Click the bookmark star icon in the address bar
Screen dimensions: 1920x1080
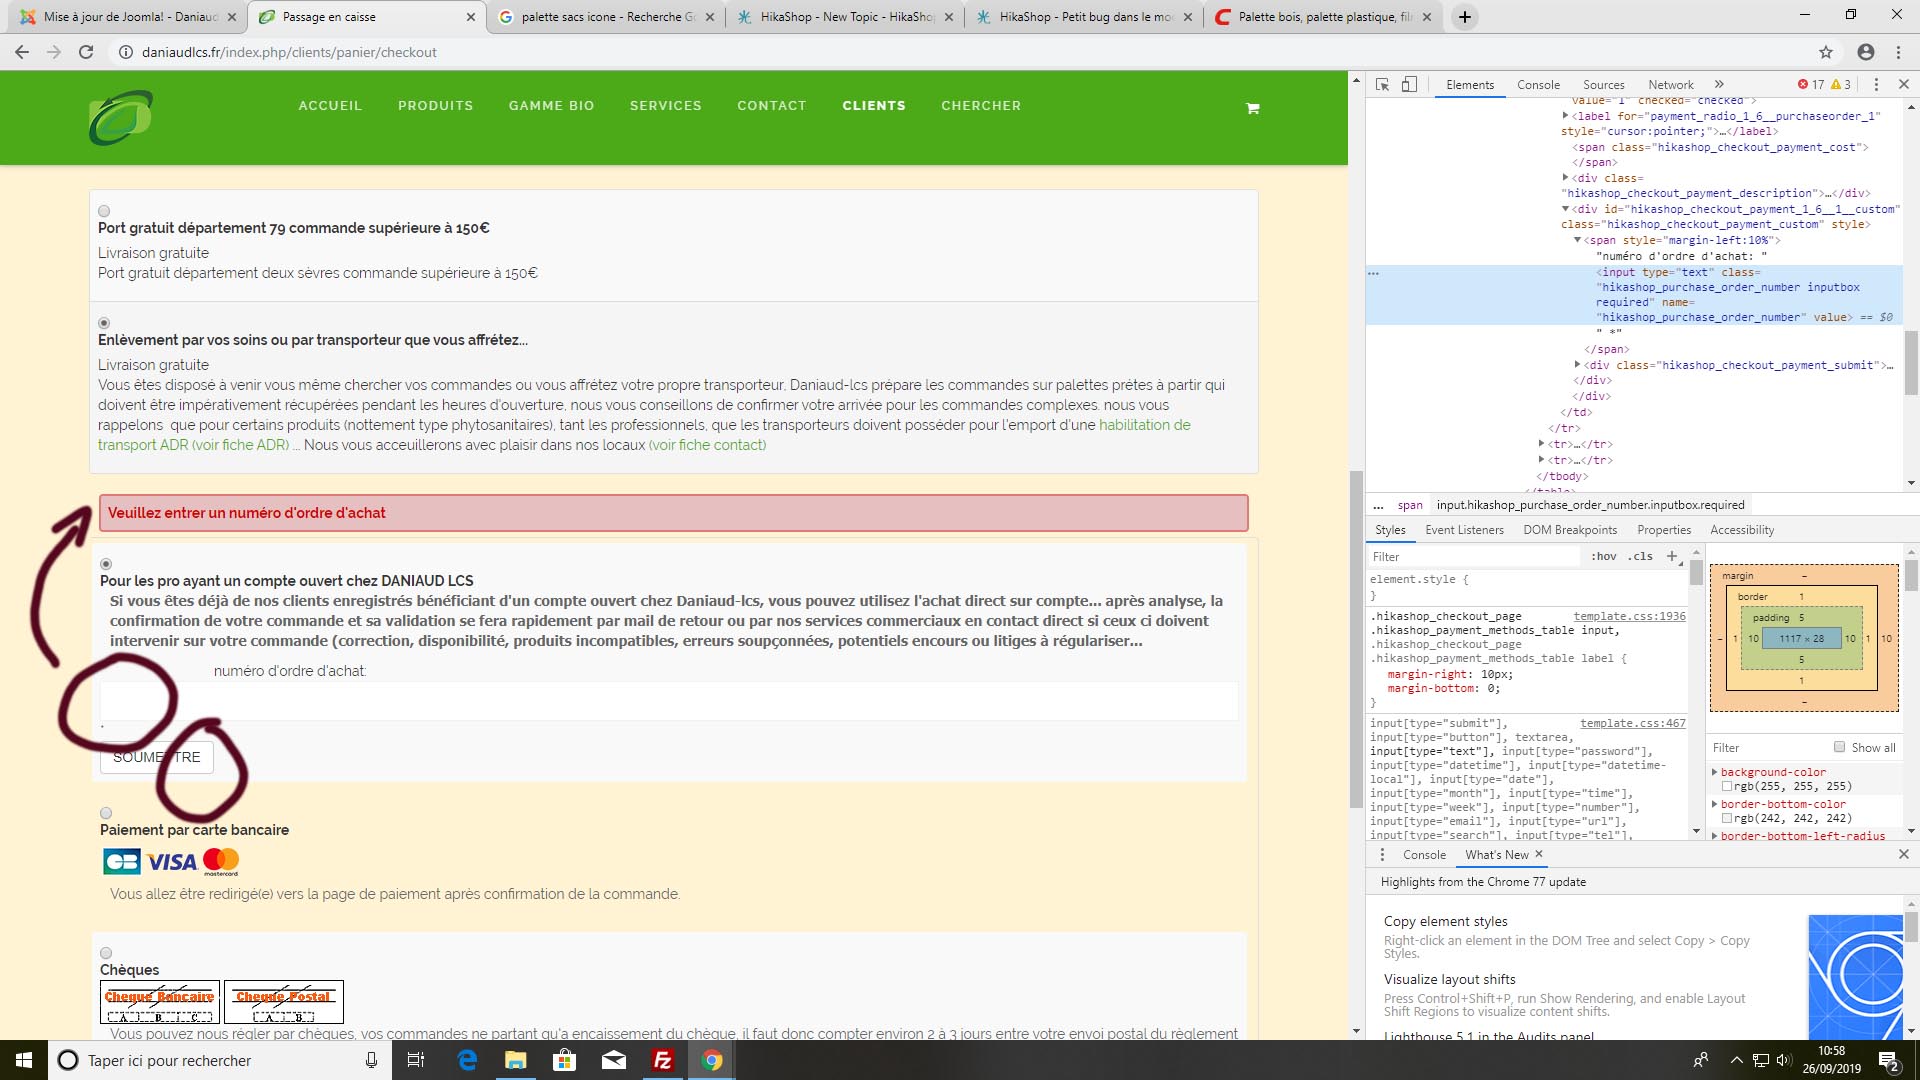click(x=1826, y=52)
